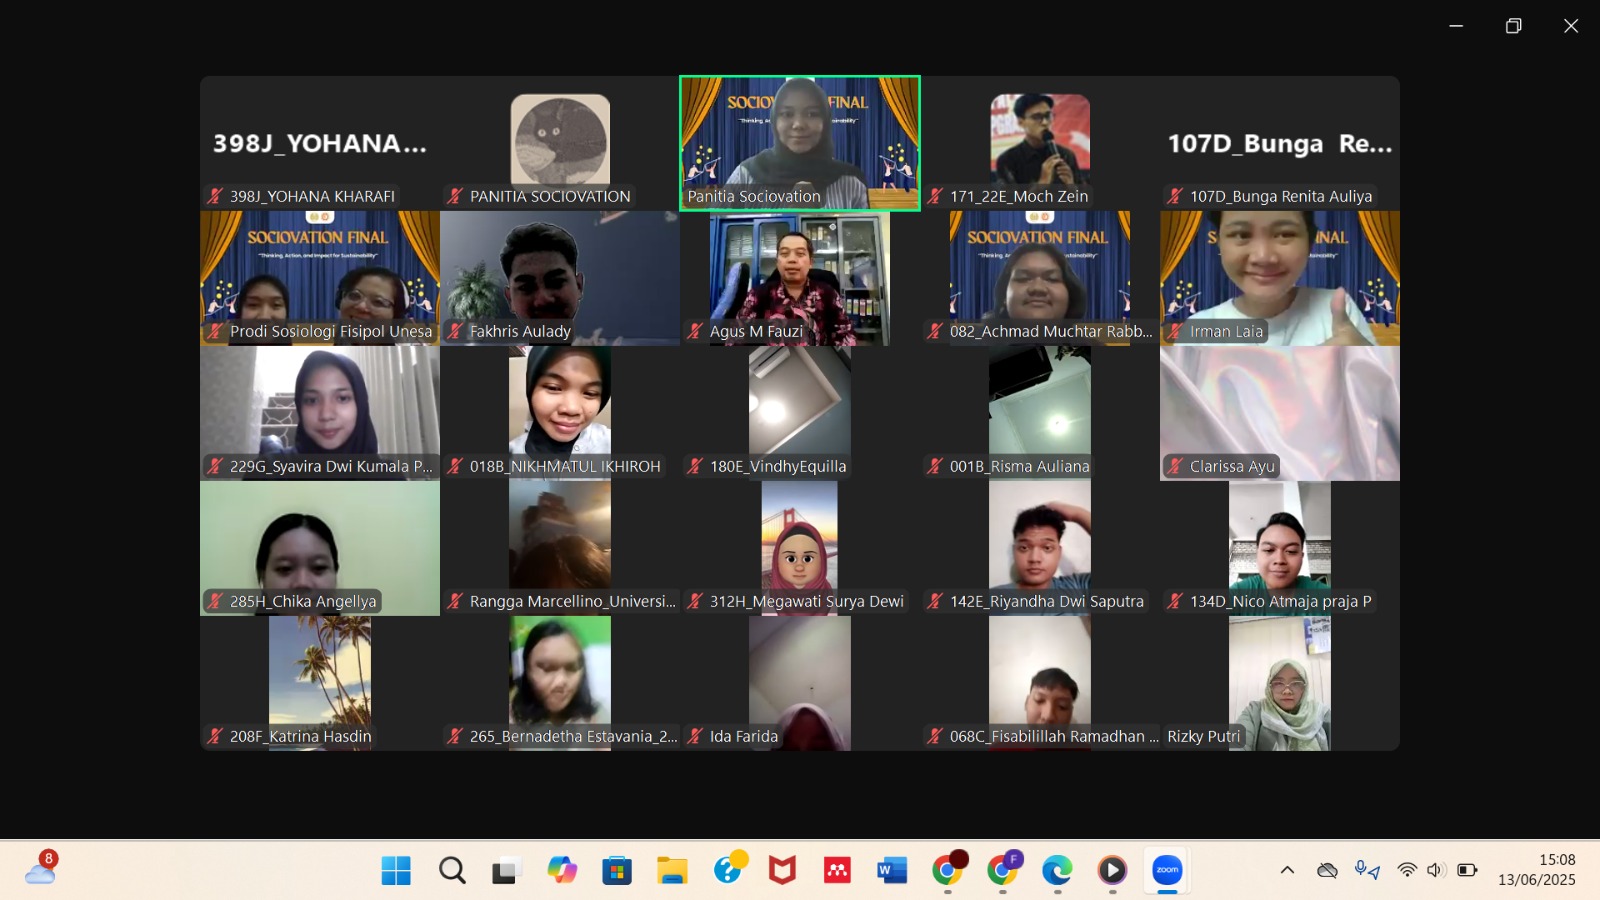
Task: Open the clock and date flyout
Action: (x=1536, y=870)
